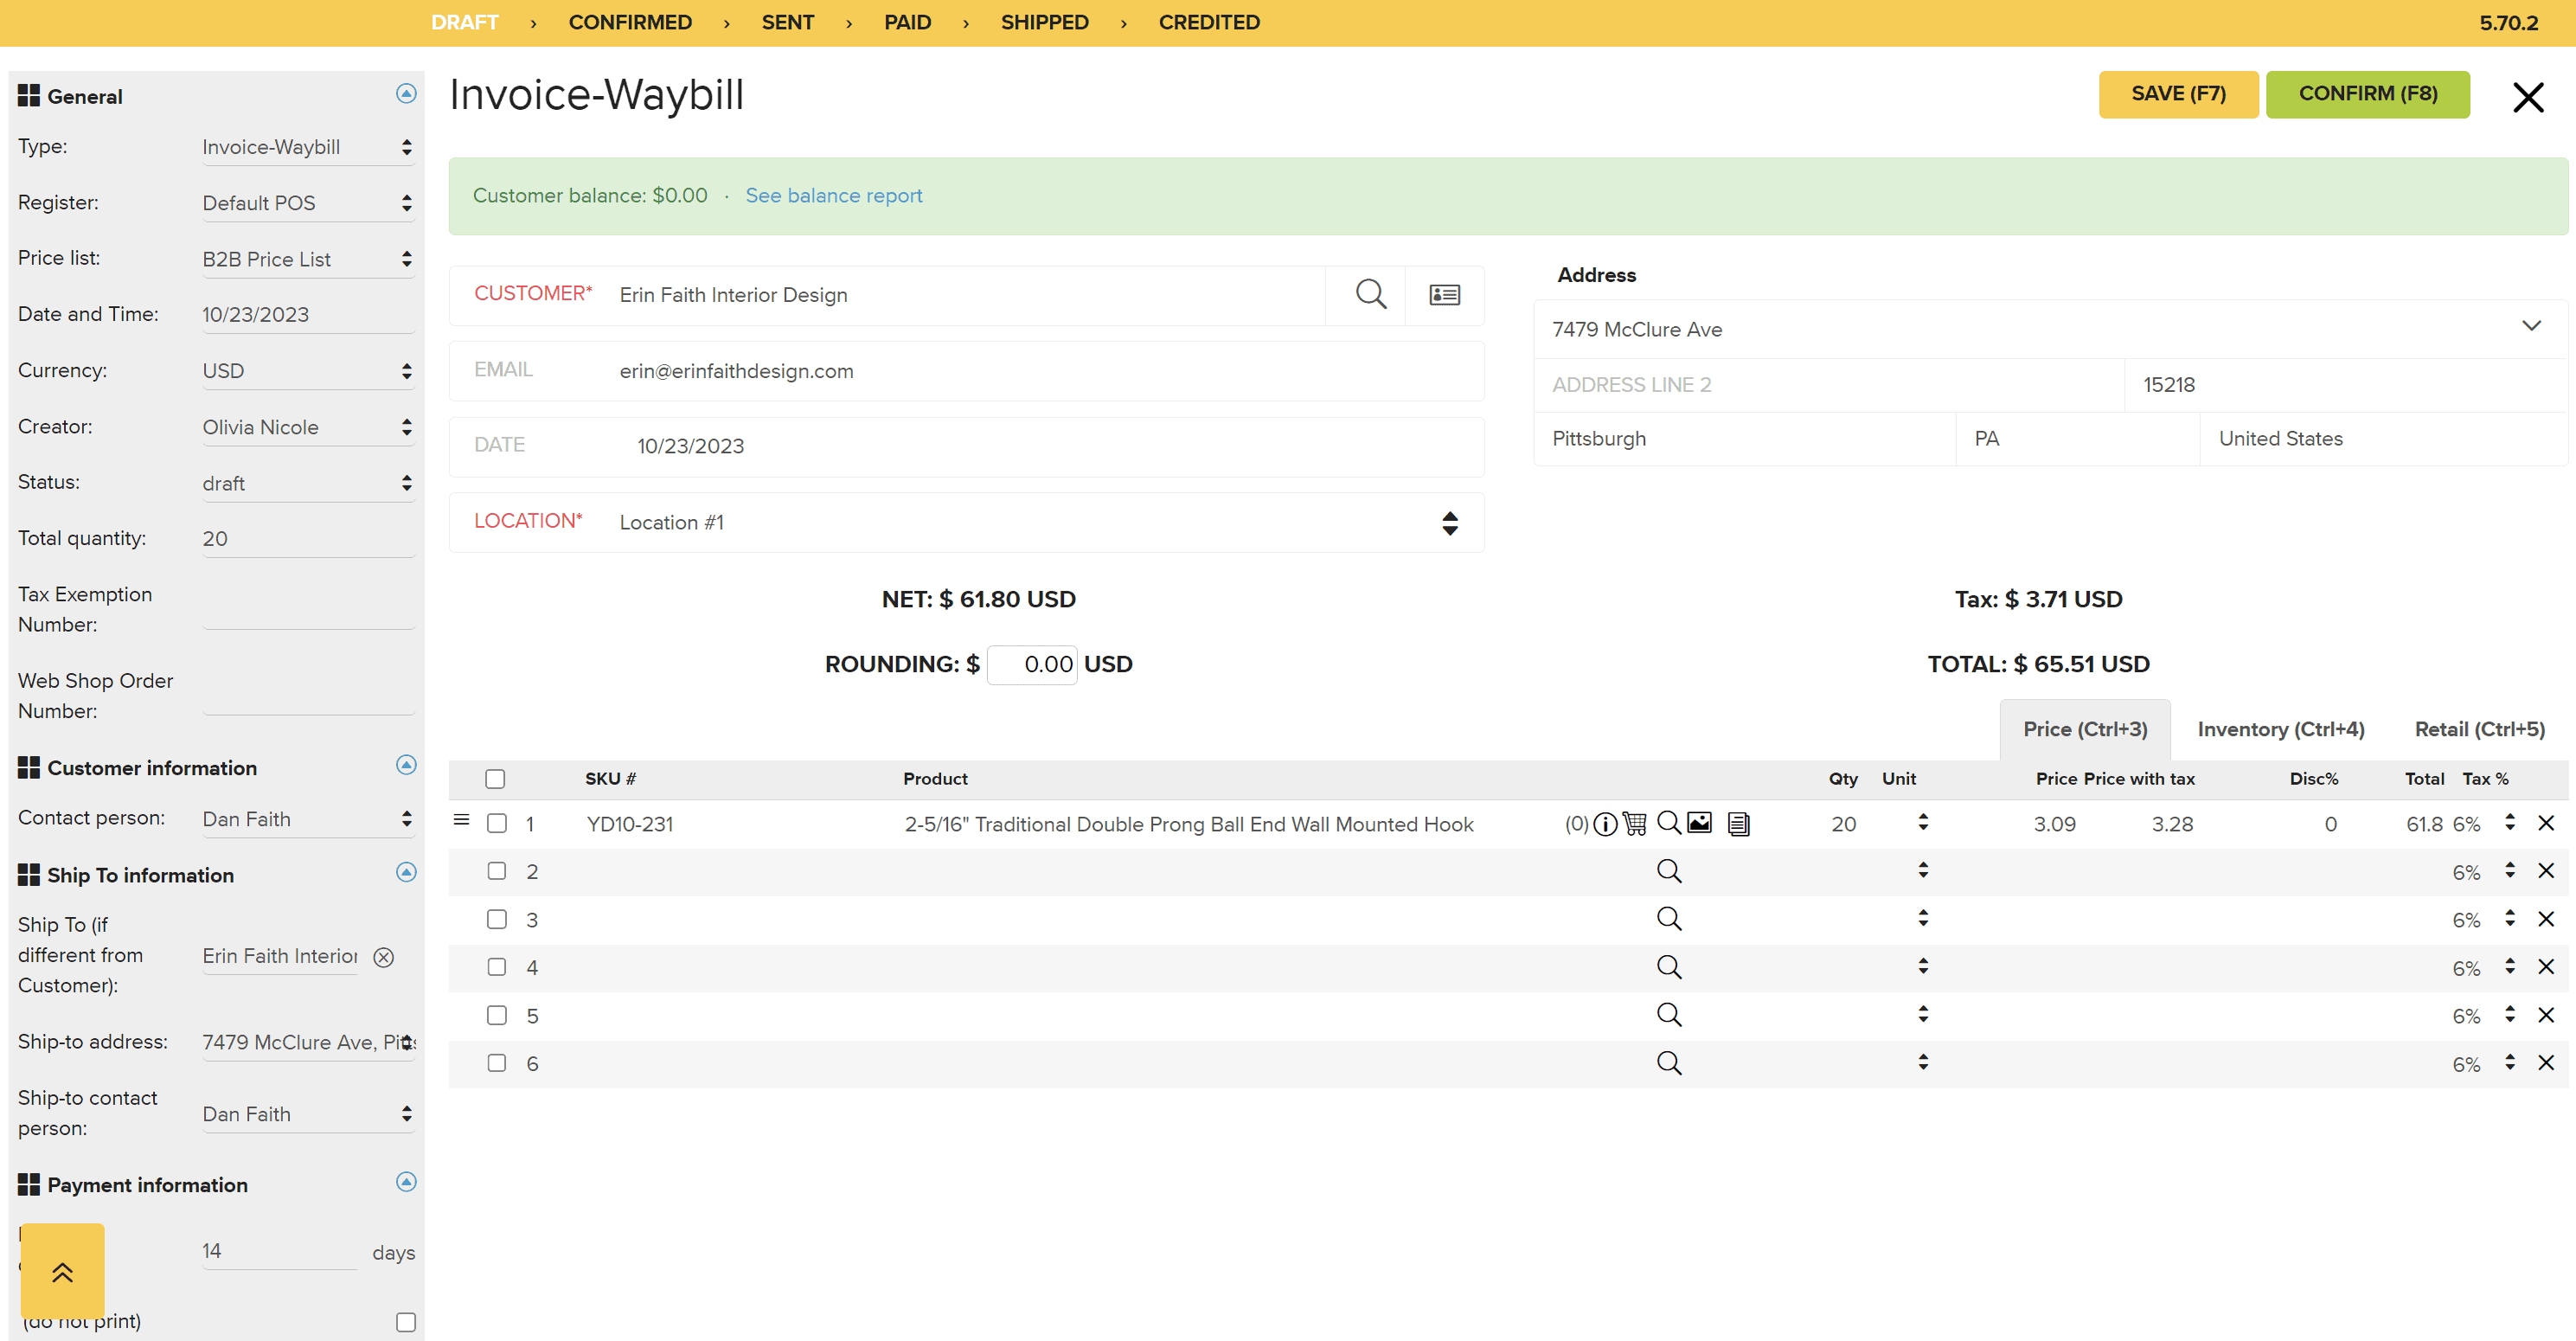Viewport: 2576px width, 1341px height.
Task: Toggle the line 3 row checkbox
Action: coord(496,921)
